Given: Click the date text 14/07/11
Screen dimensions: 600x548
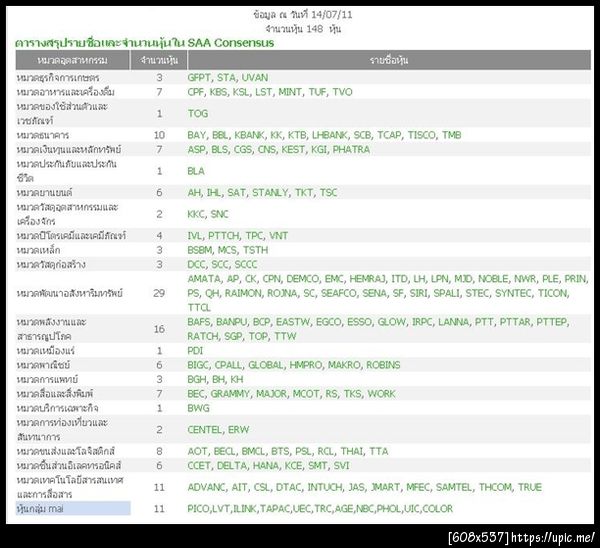Looking at the screenshot, I should pos(332,15).
